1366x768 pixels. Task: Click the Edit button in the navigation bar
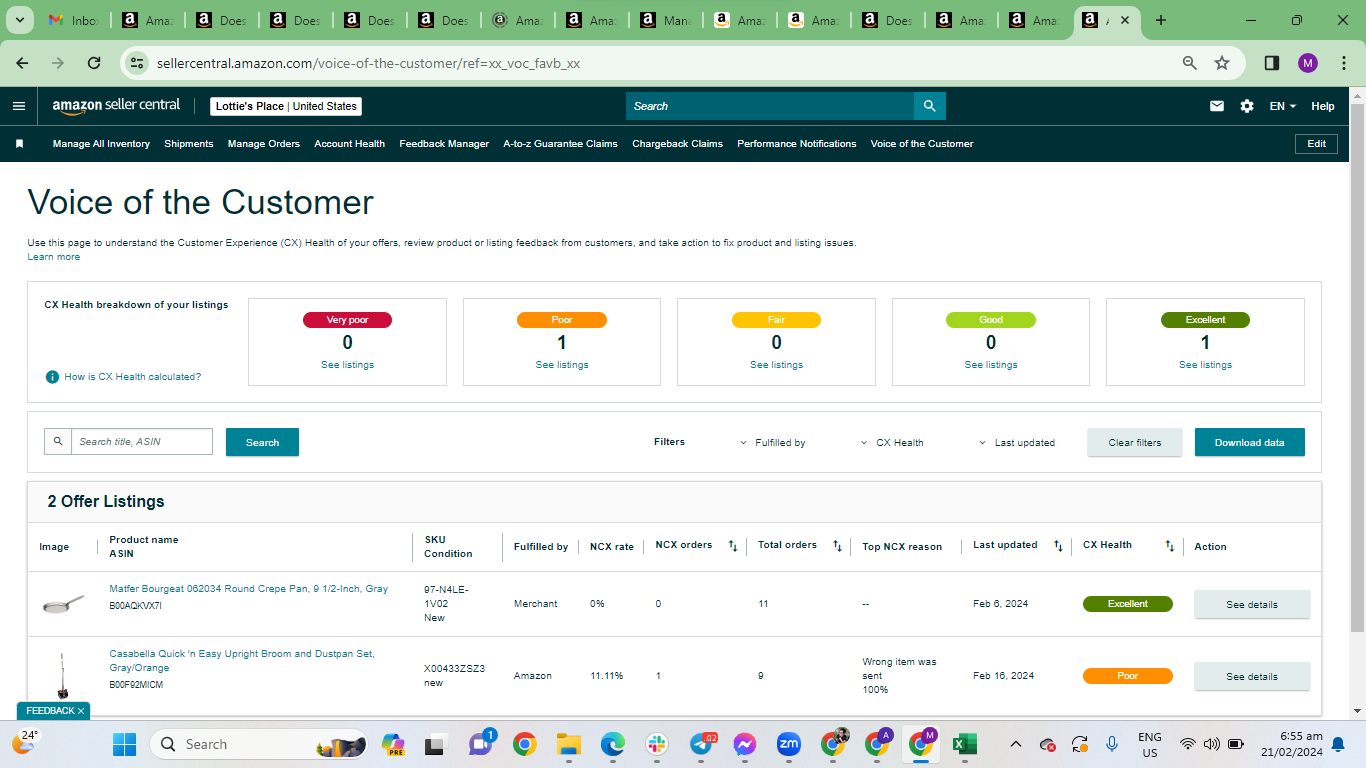[x=1317, y=144]
